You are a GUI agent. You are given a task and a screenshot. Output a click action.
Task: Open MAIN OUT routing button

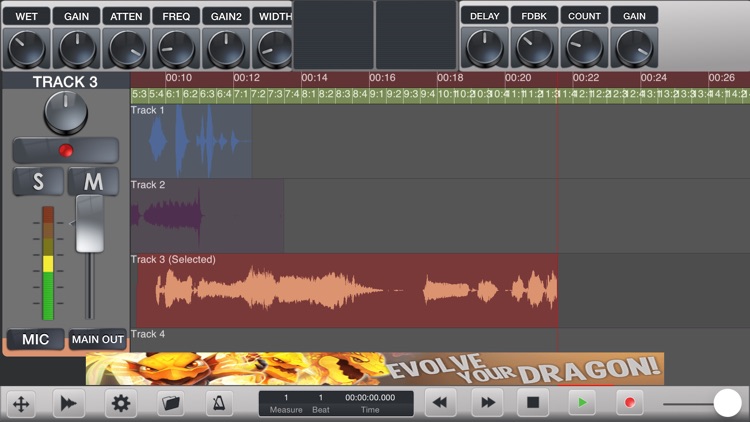[98, 339]
